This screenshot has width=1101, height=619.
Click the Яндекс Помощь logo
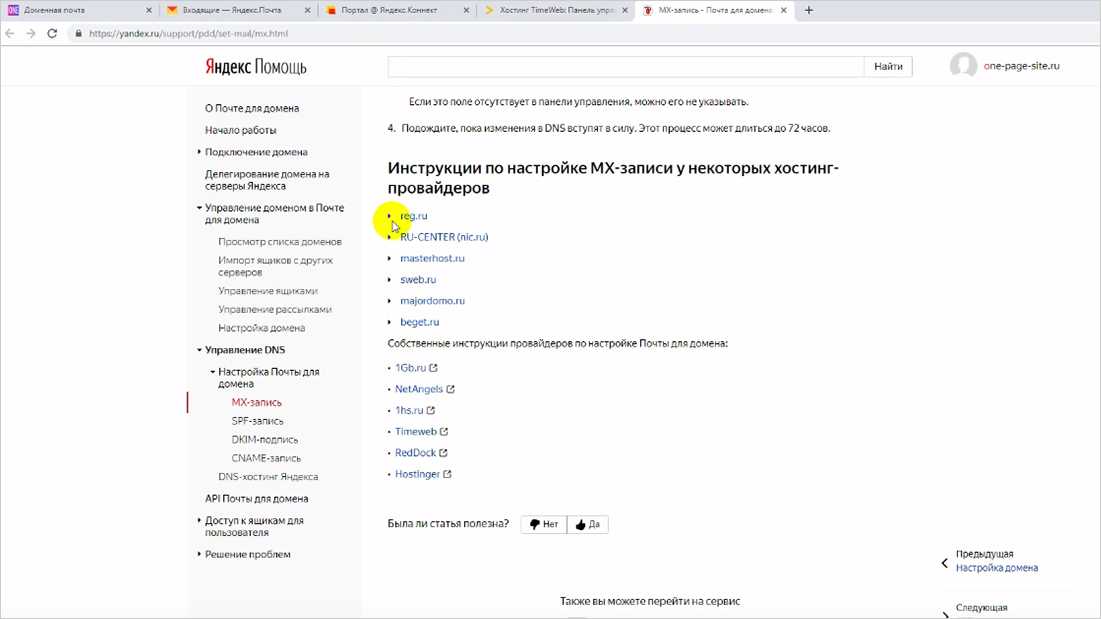[256, 67]
